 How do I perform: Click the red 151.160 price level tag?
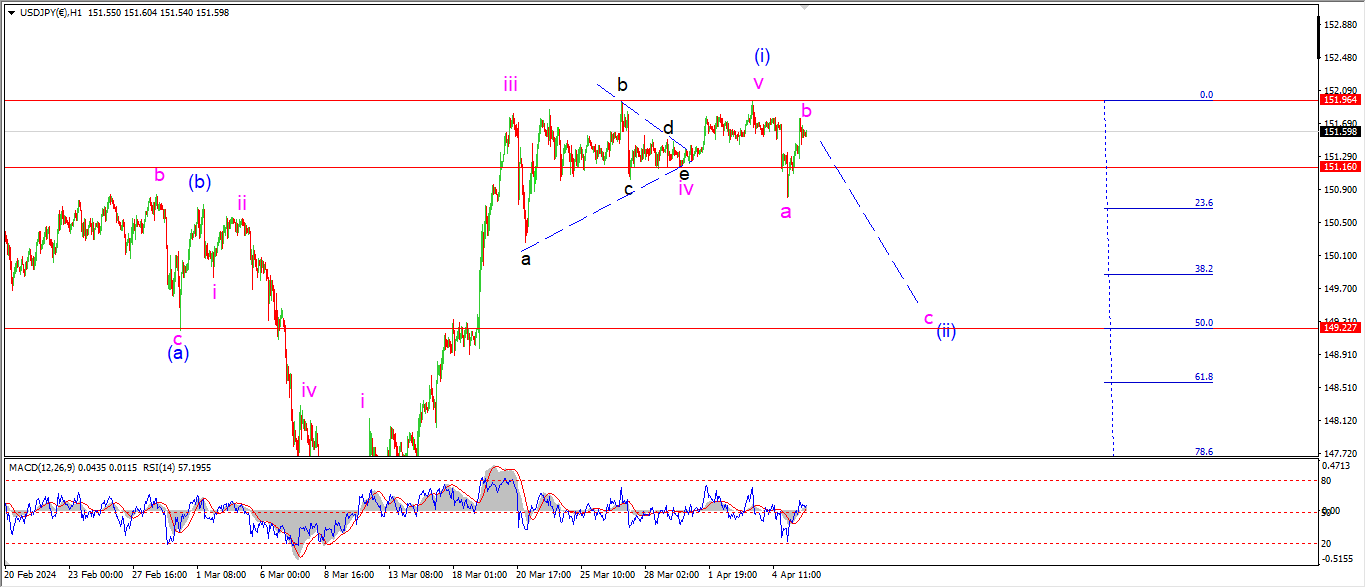(1339, 168)
